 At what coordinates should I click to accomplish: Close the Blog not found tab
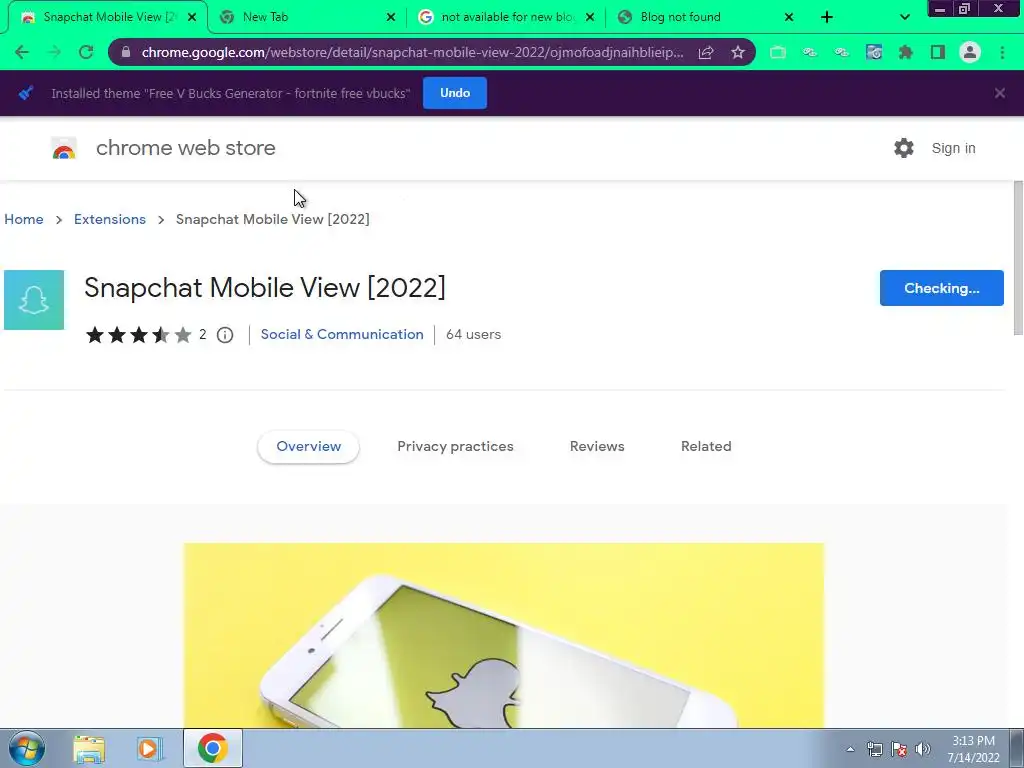coord(788,17)
